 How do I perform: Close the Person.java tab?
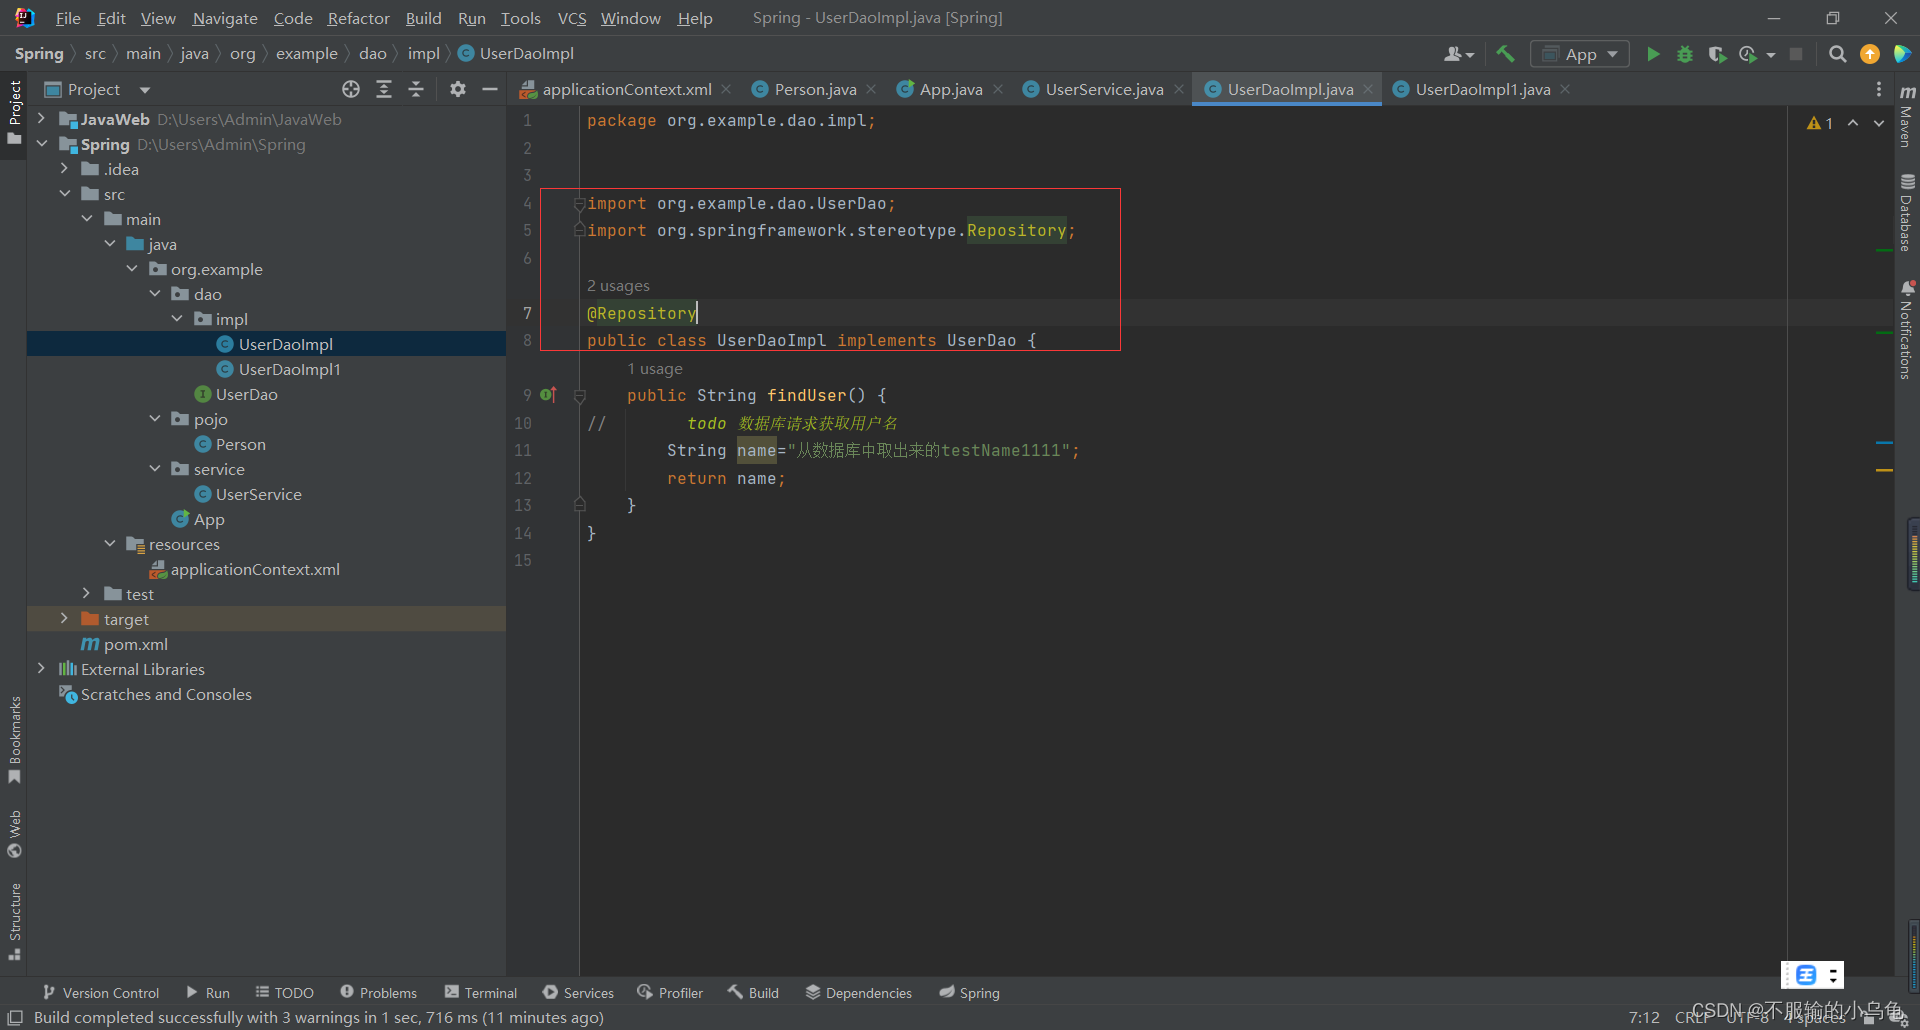click(871, 89)
